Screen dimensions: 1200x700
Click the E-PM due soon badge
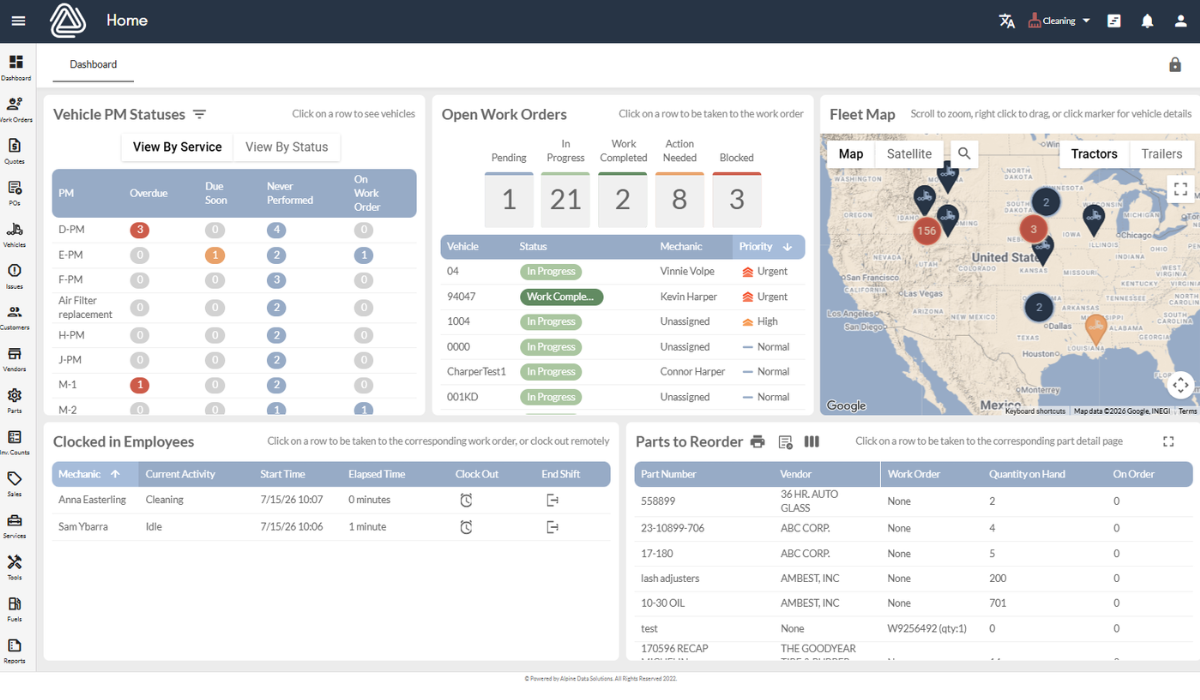[214, 255]
